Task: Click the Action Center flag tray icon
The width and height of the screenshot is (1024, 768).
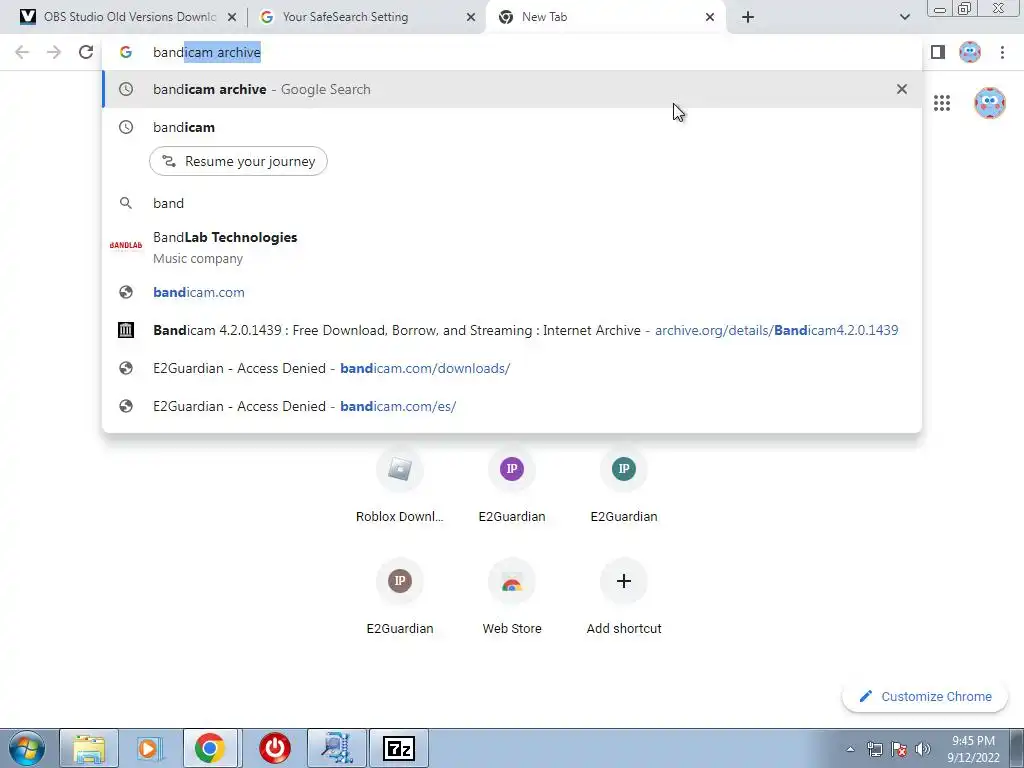Action: [899, 749]
